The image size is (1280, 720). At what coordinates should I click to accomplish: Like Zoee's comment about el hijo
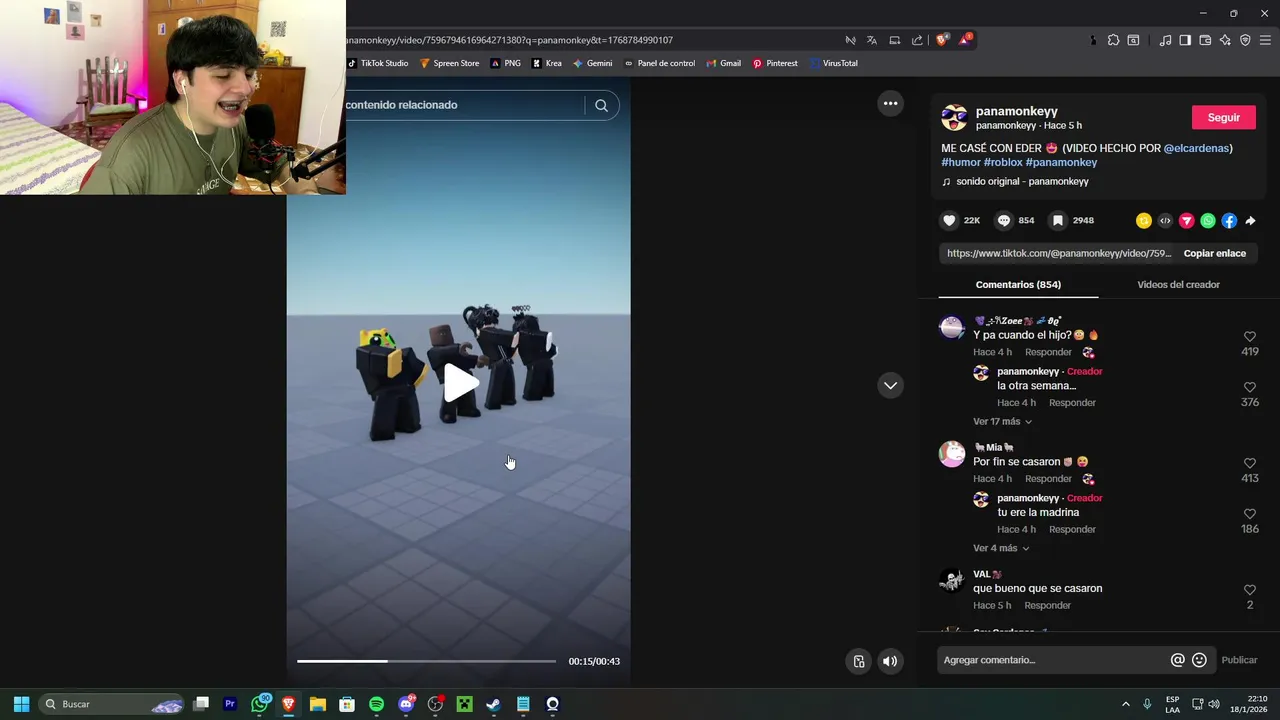click(x=1249, y=337)
